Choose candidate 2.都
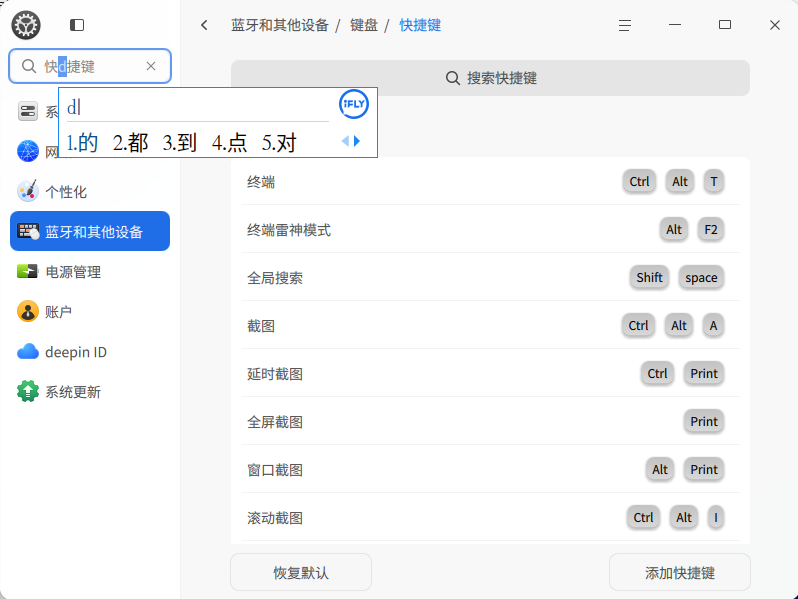Image resolution: width=798 pixels, height=599 pixels. tap(130, 143)
